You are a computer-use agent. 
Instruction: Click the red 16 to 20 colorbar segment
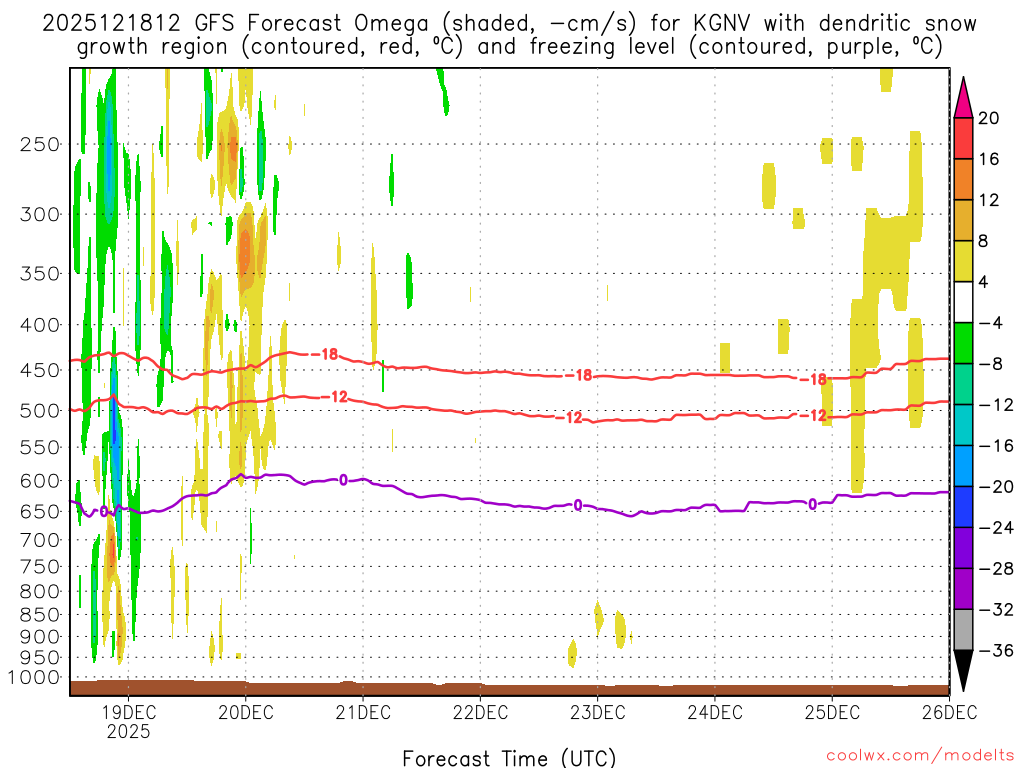(963, 138)
